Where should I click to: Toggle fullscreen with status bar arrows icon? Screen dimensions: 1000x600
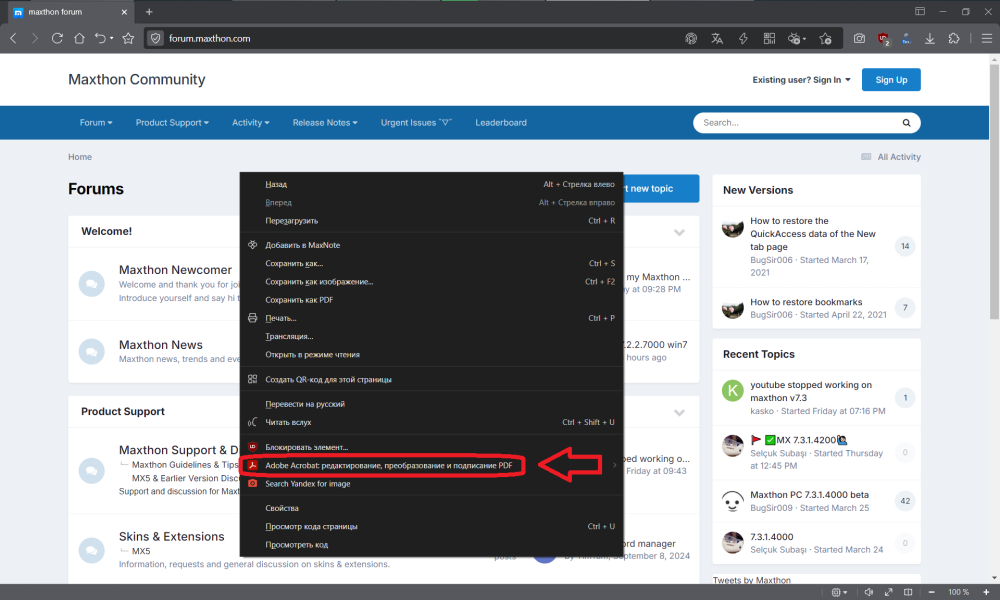click(x=888, y=592)
